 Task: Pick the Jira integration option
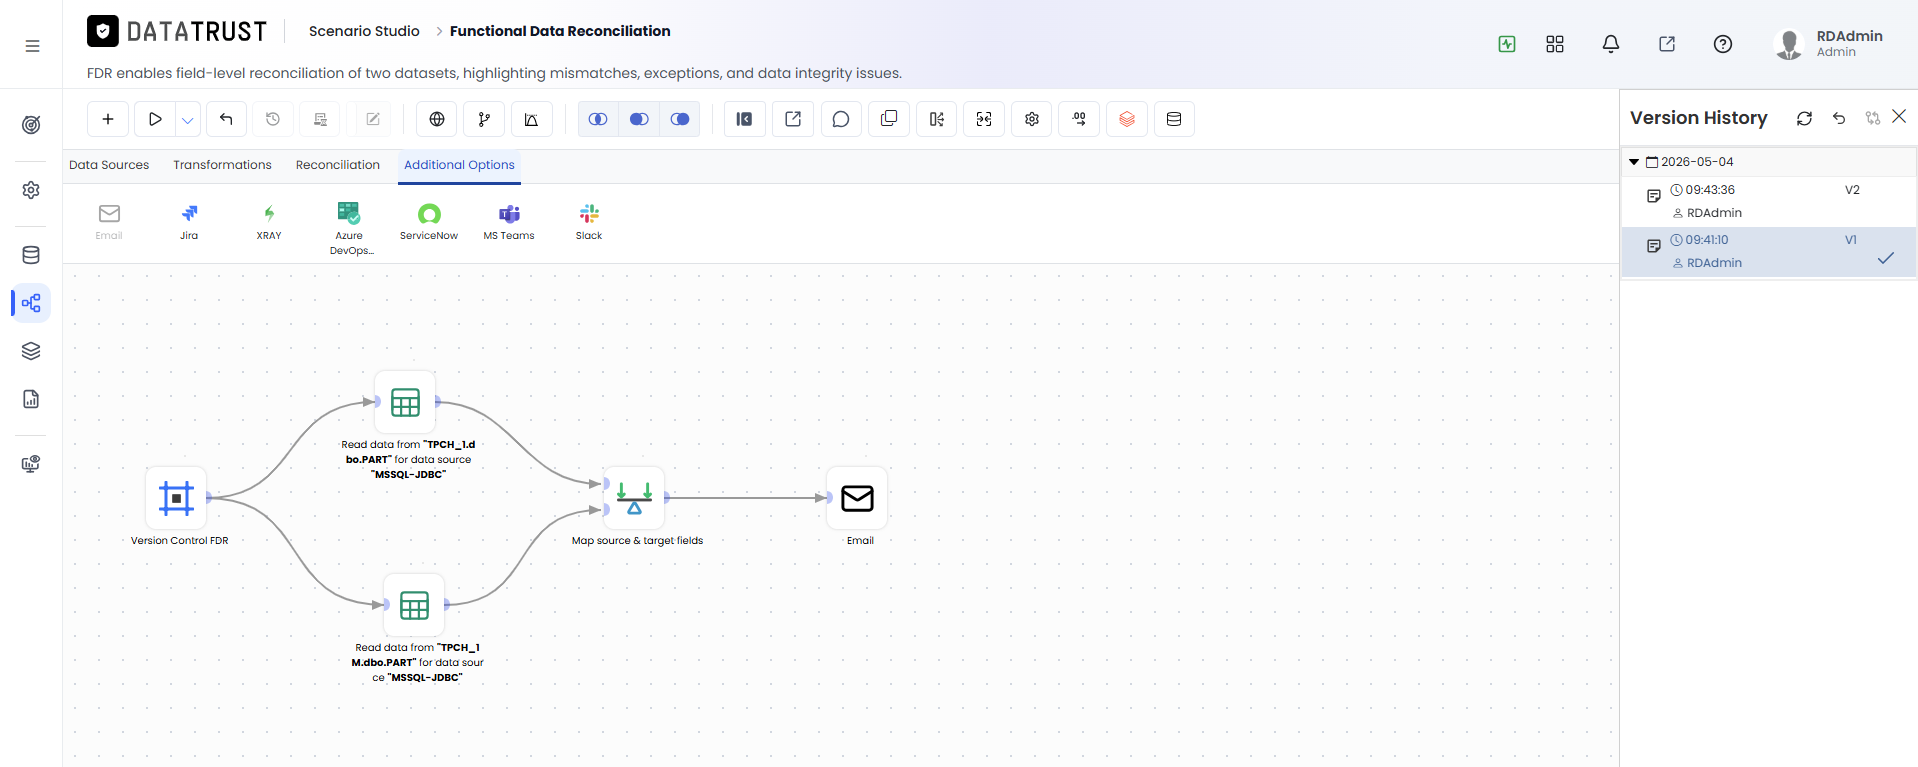[189, 221]
